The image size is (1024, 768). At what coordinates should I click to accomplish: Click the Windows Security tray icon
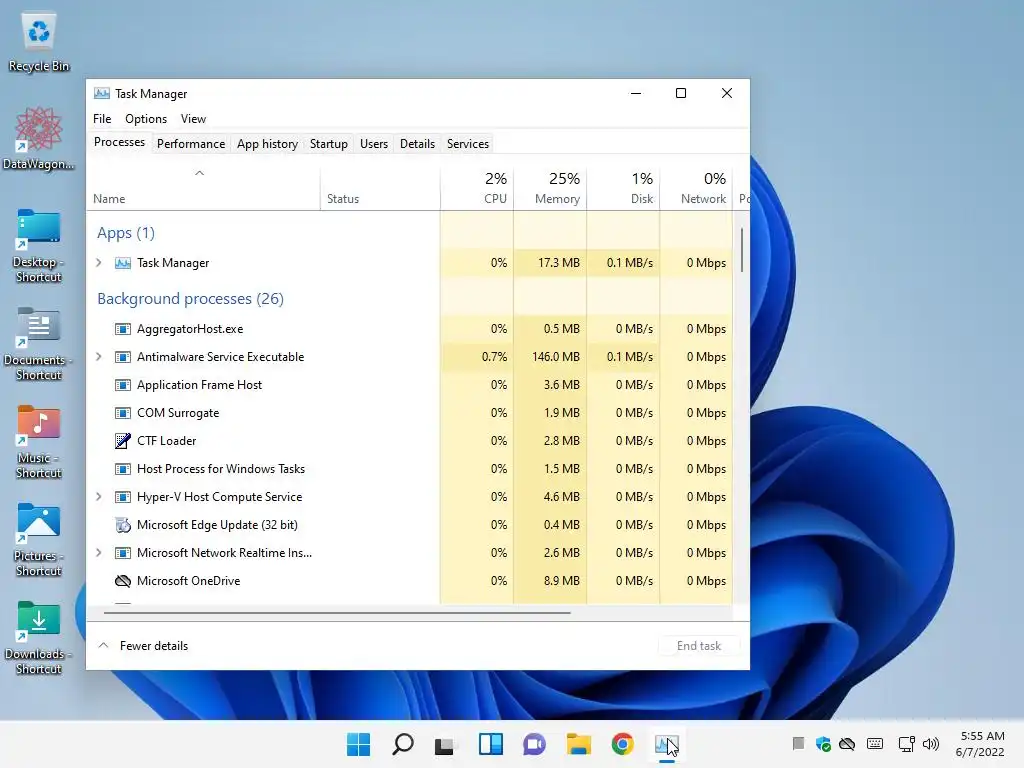[x=823, y=744]
